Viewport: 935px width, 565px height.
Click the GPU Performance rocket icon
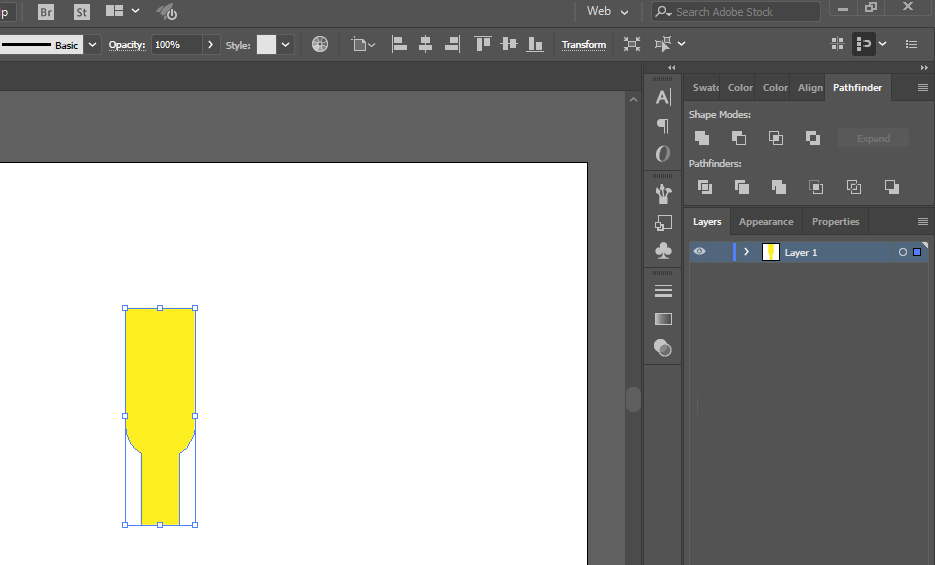point(166,11)
